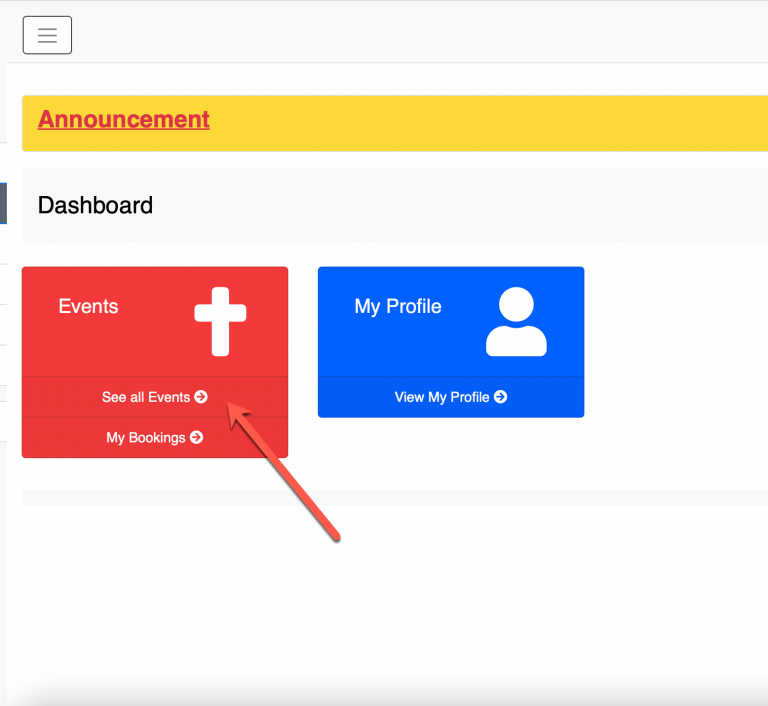The height and width of the screenshot is (706, 768).
Task: Click the arrow icon beside See all Events
Action: click(201, 396)
